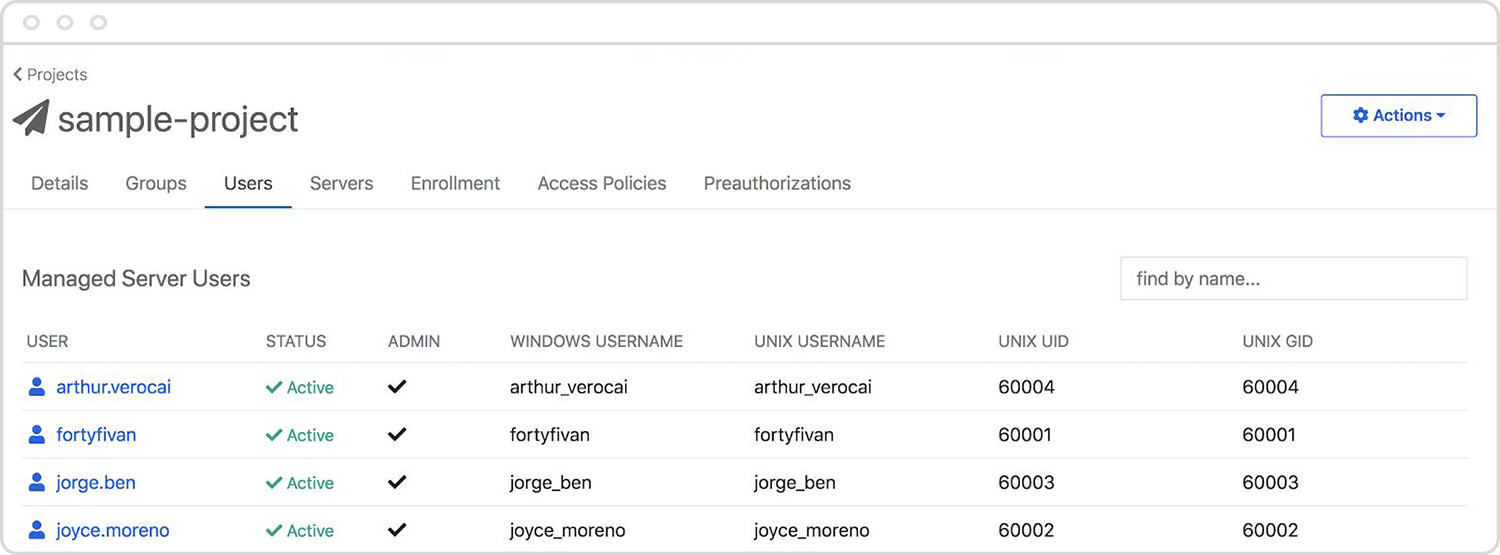
Task: Select the Preauthorizations tab
Action: tap(777, 183)
